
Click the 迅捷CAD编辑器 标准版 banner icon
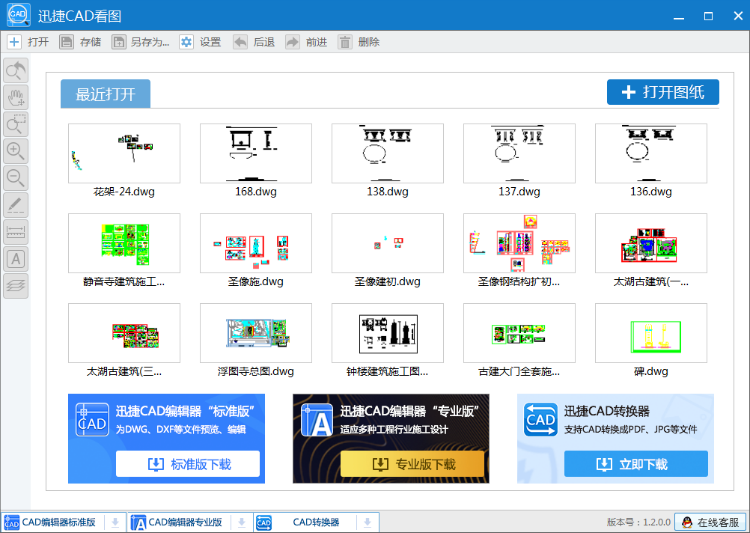pyautogui.click(x=92, y=420)
